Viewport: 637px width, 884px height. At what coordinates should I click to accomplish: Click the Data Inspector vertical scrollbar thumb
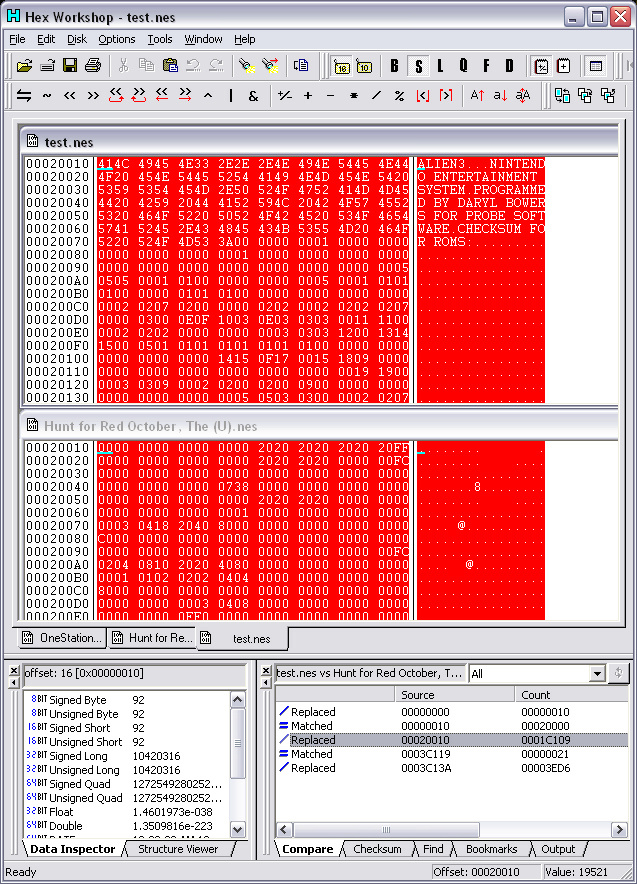click(238, 742)
